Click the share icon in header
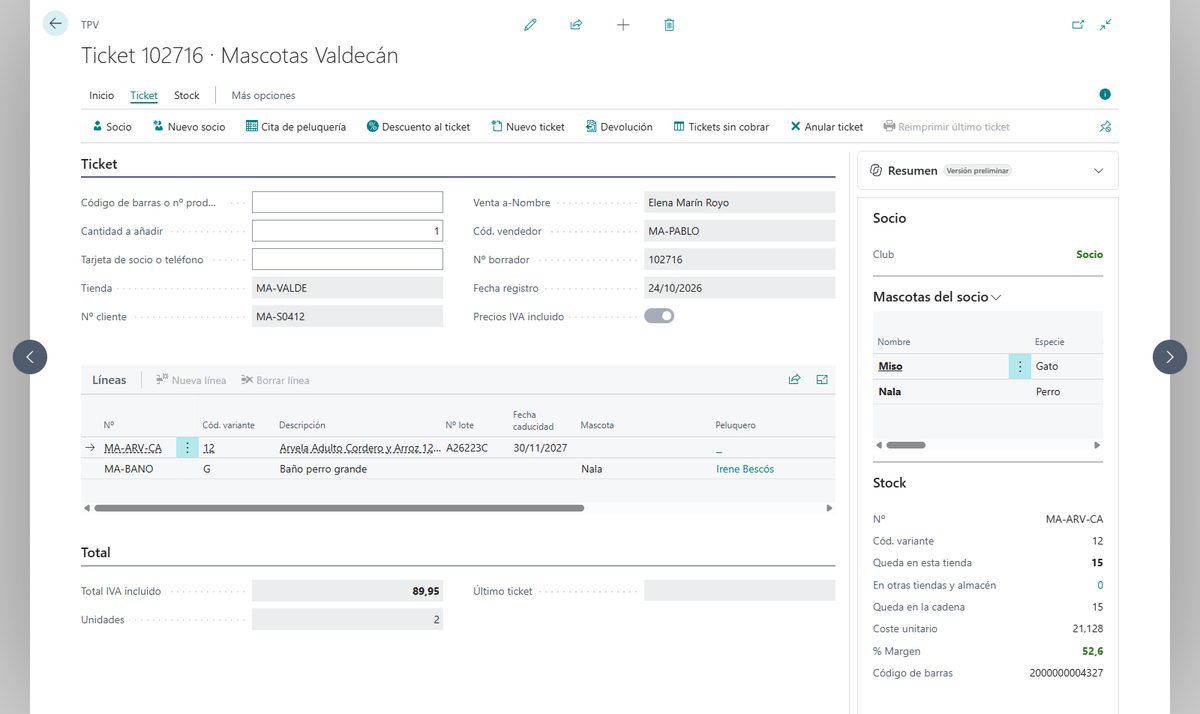The width and height of the screenshot is (1200, 714). point(576,25)
